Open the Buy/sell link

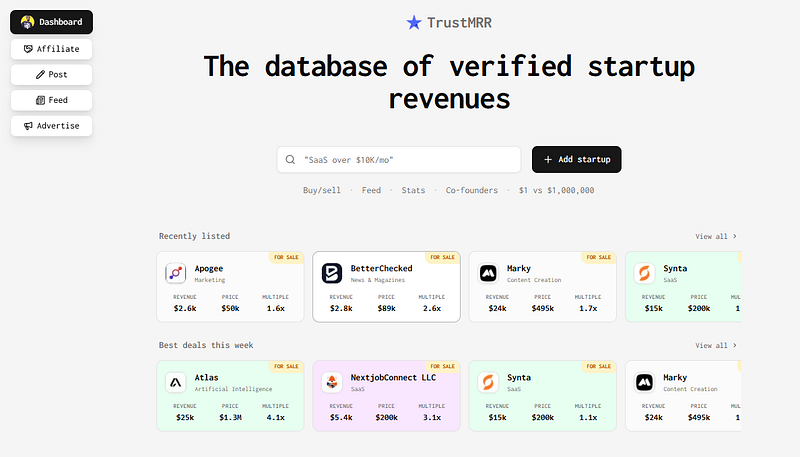point(321,190)
